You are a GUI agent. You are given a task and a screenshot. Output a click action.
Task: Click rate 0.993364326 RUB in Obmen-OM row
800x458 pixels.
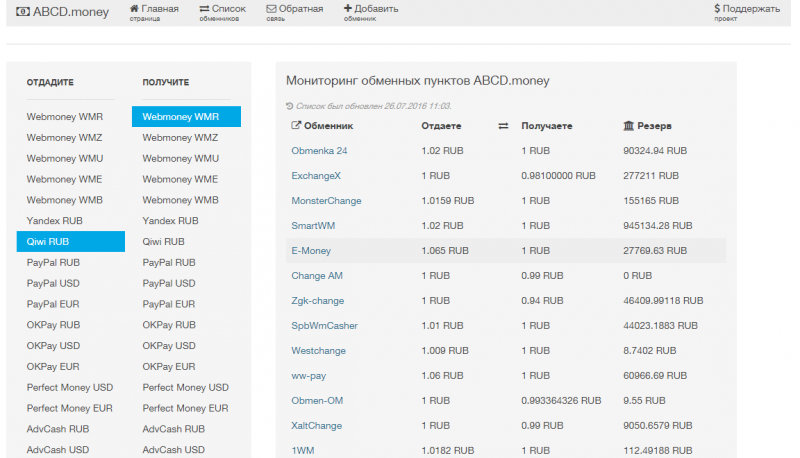(561, 400)
